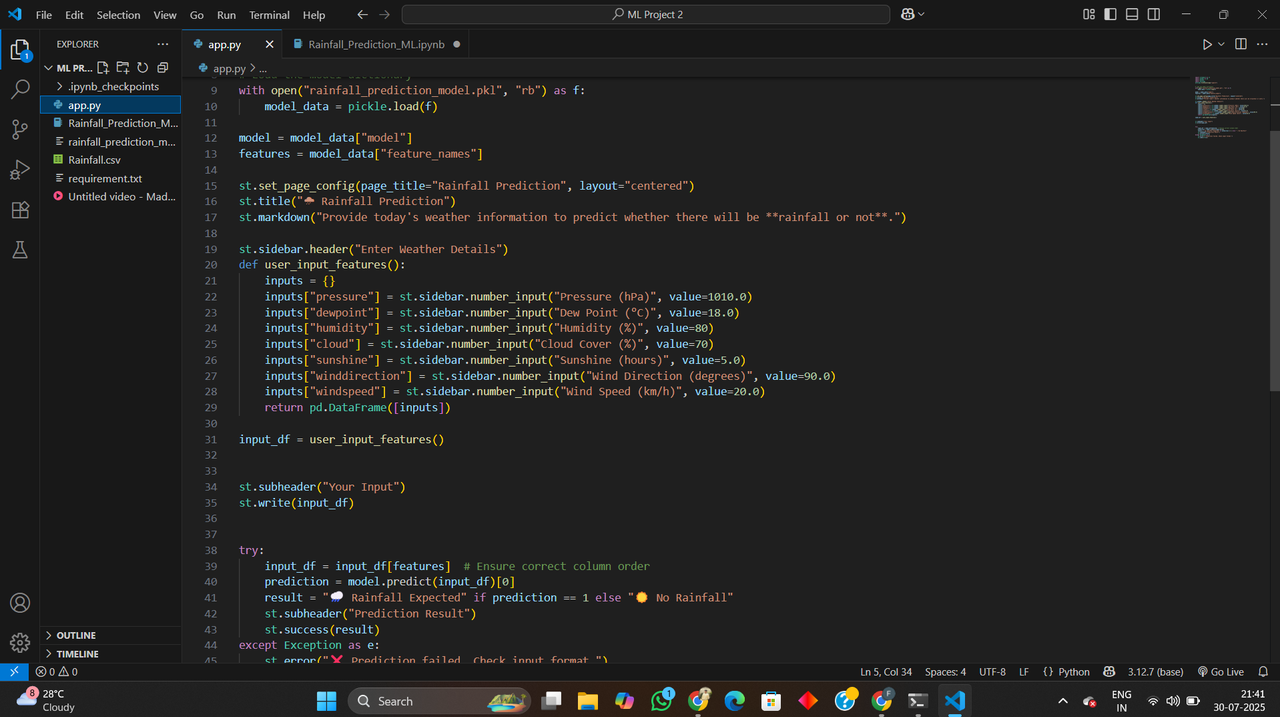Toggle the secondary side bar
The image size is (1280, 717).
pyautogui.click(x=1154, y=15)
